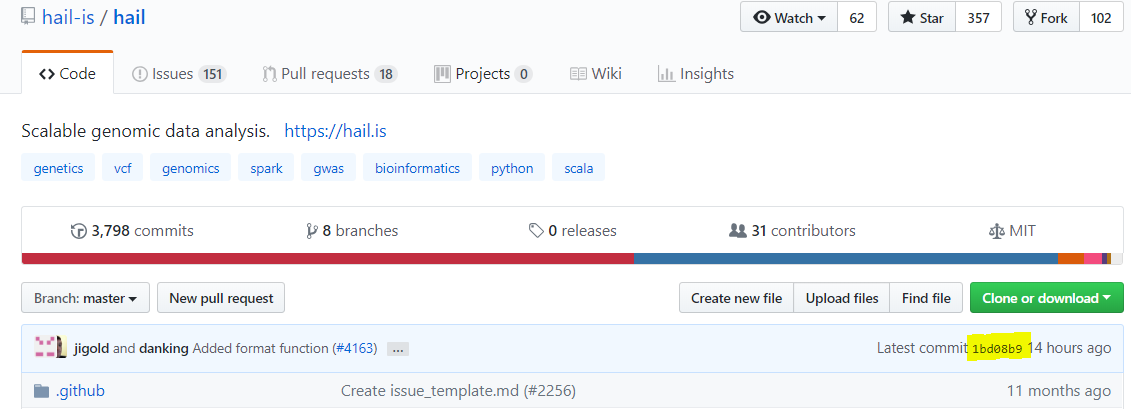Viewport: 1131px width, 409px height.
Task: Click the .github folder icon
Action: 42,391
